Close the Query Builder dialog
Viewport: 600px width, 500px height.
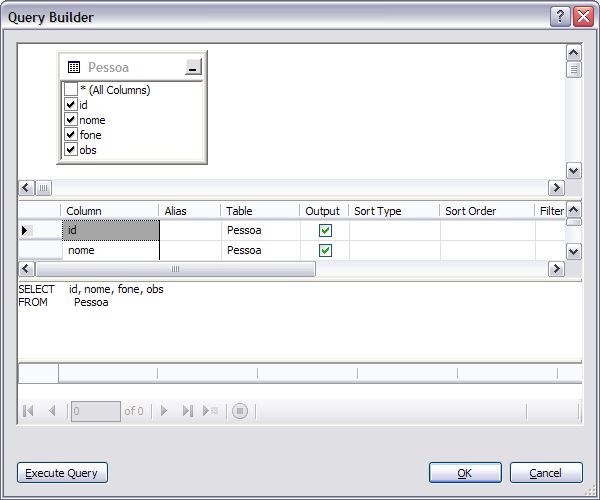583,17
